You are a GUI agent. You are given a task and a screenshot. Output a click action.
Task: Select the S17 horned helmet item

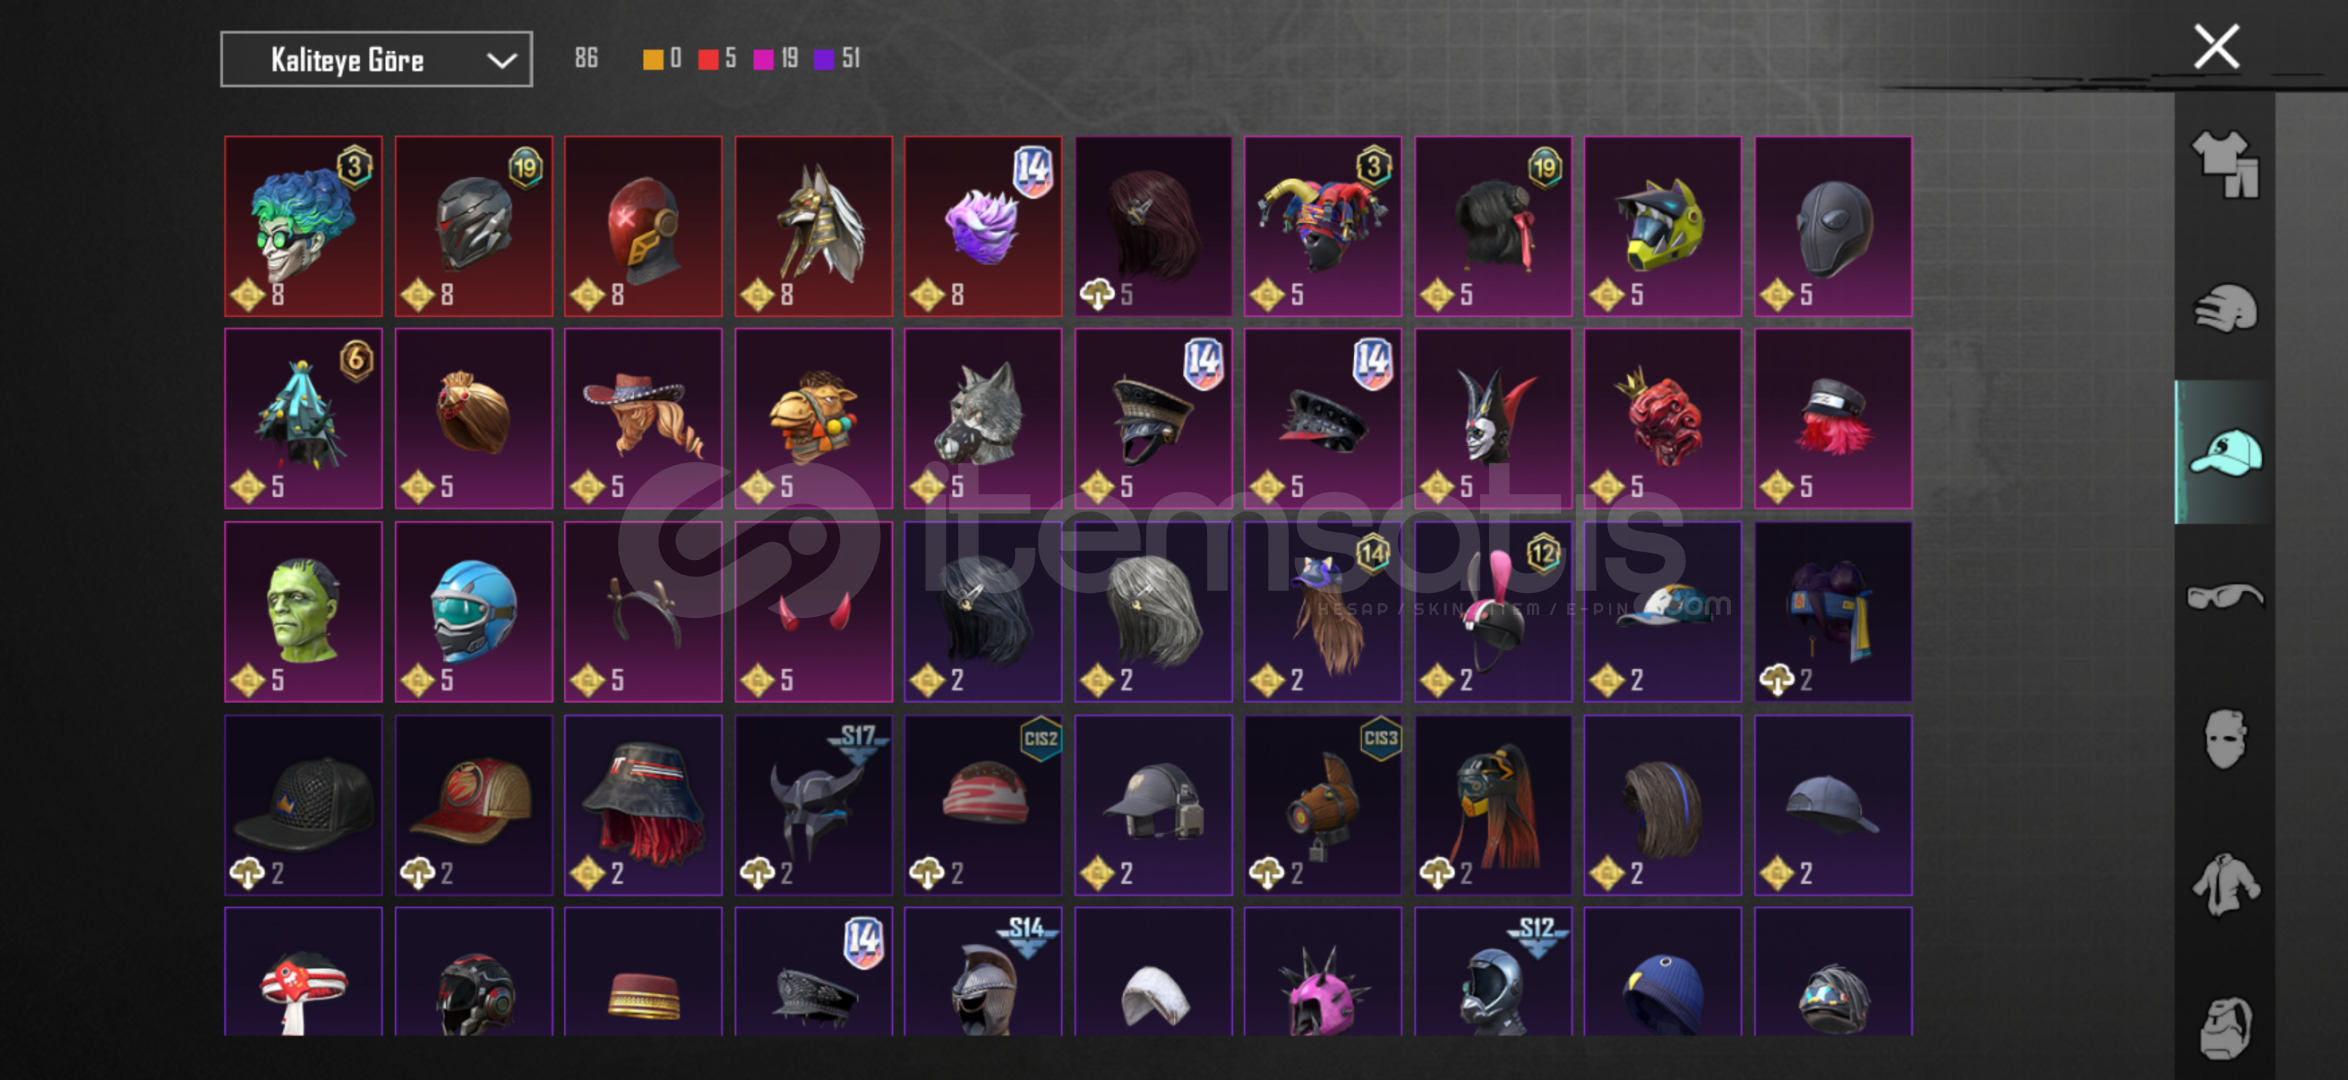pyautogui.click(x=813, y=804)
